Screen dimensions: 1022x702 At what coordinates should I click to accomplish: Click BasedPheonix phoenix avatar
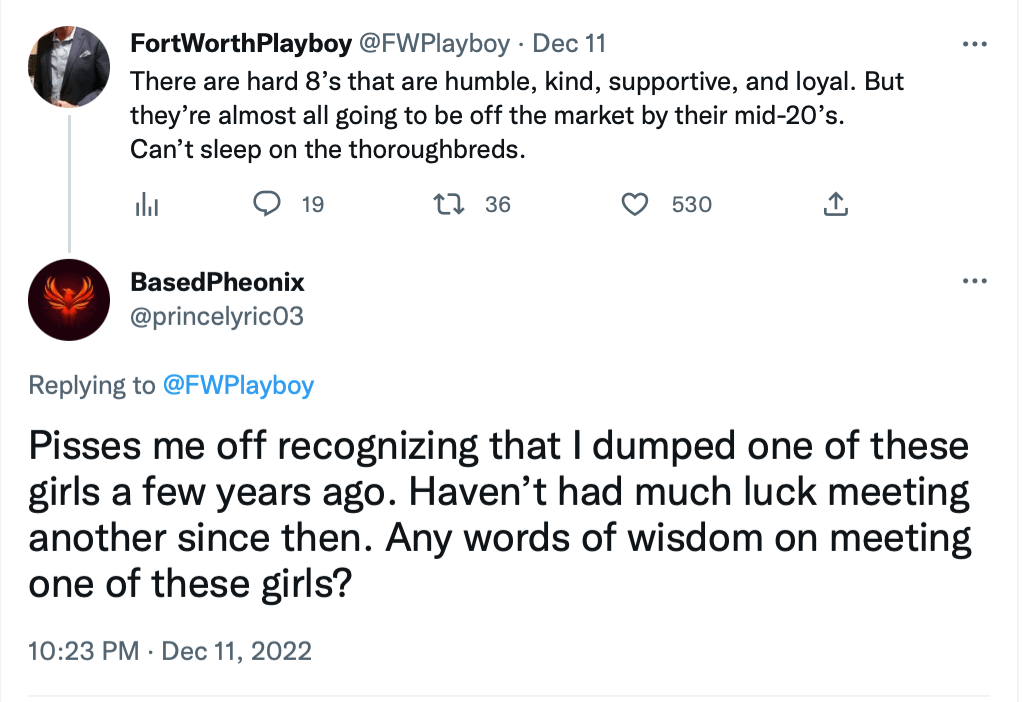point(70,299)
